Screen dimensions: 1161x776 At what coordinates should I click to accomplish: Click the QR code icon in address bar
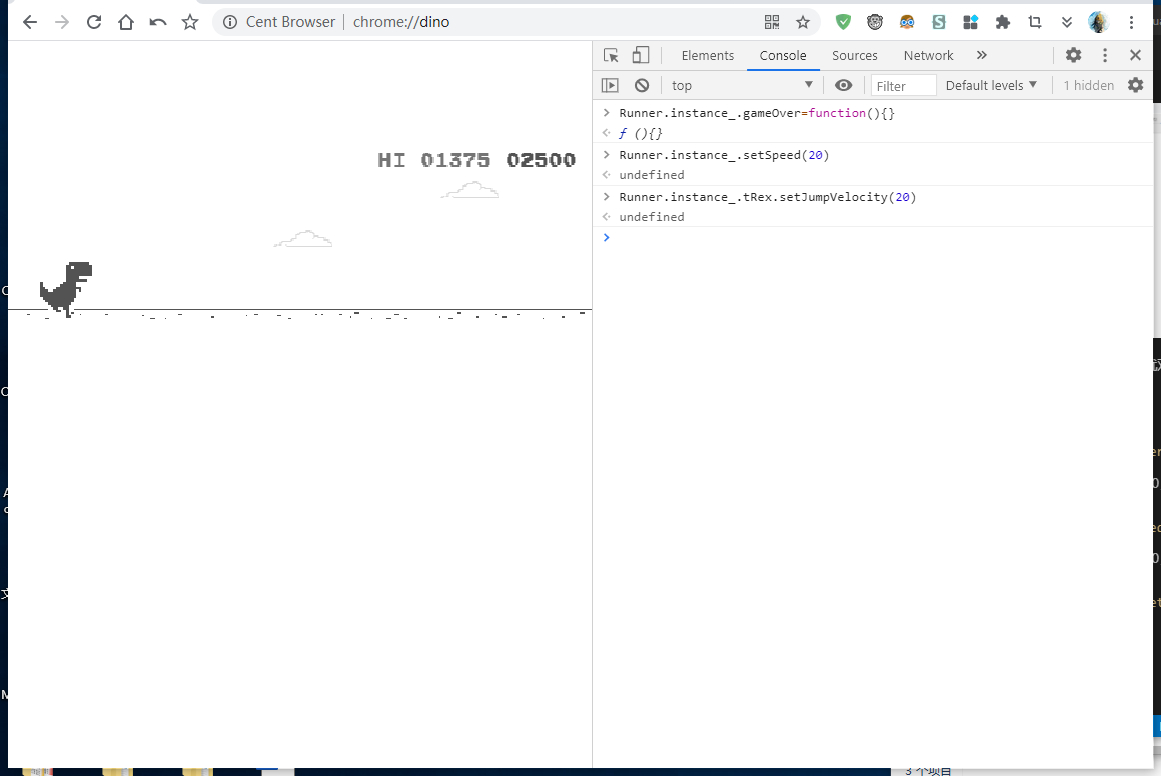pyautogui.click(x=772, y=22)
